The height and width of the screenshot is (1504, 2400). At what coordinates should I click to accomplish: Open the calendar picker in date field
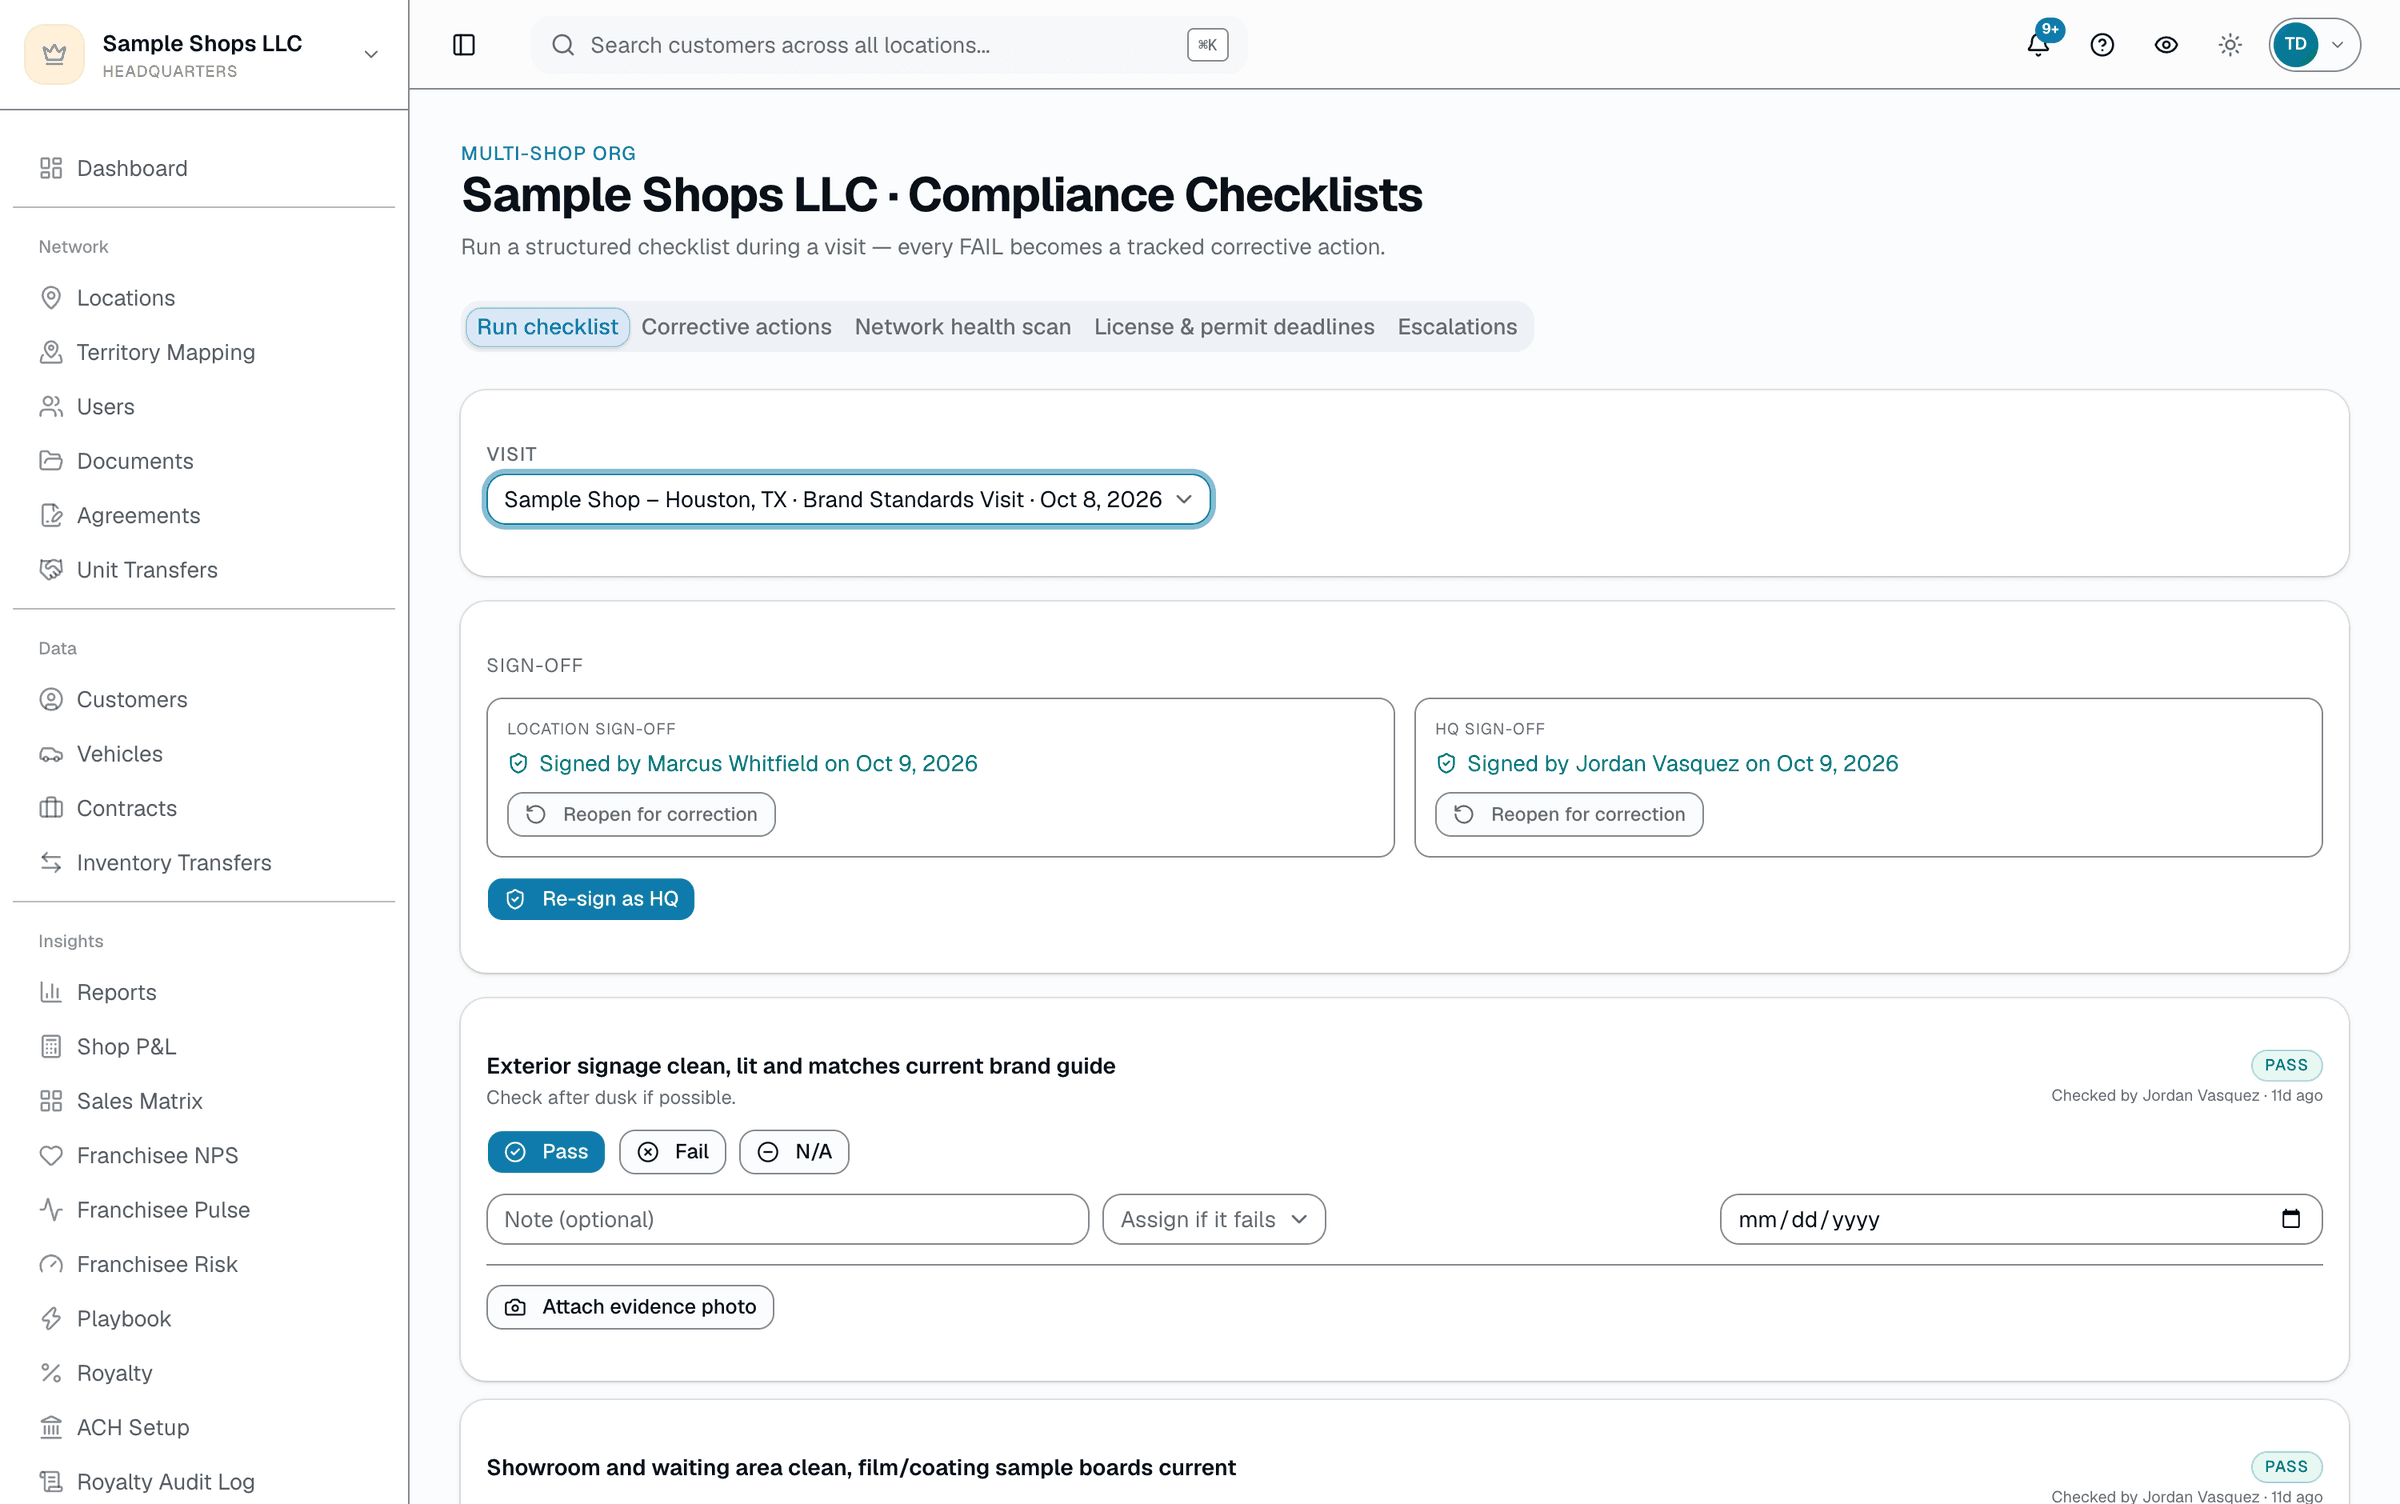pyautogui.click(x=2291, y=1219)
